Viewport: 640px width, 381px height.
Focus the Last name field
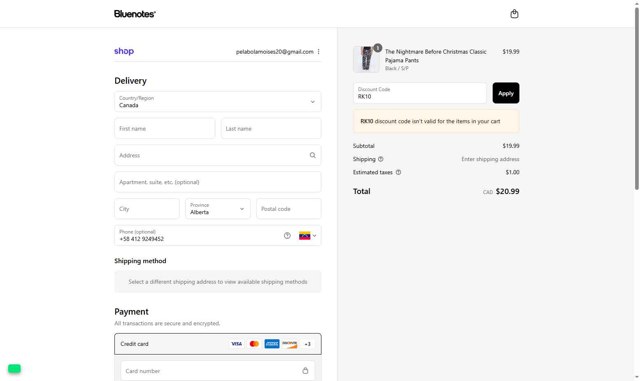(271, 129)
